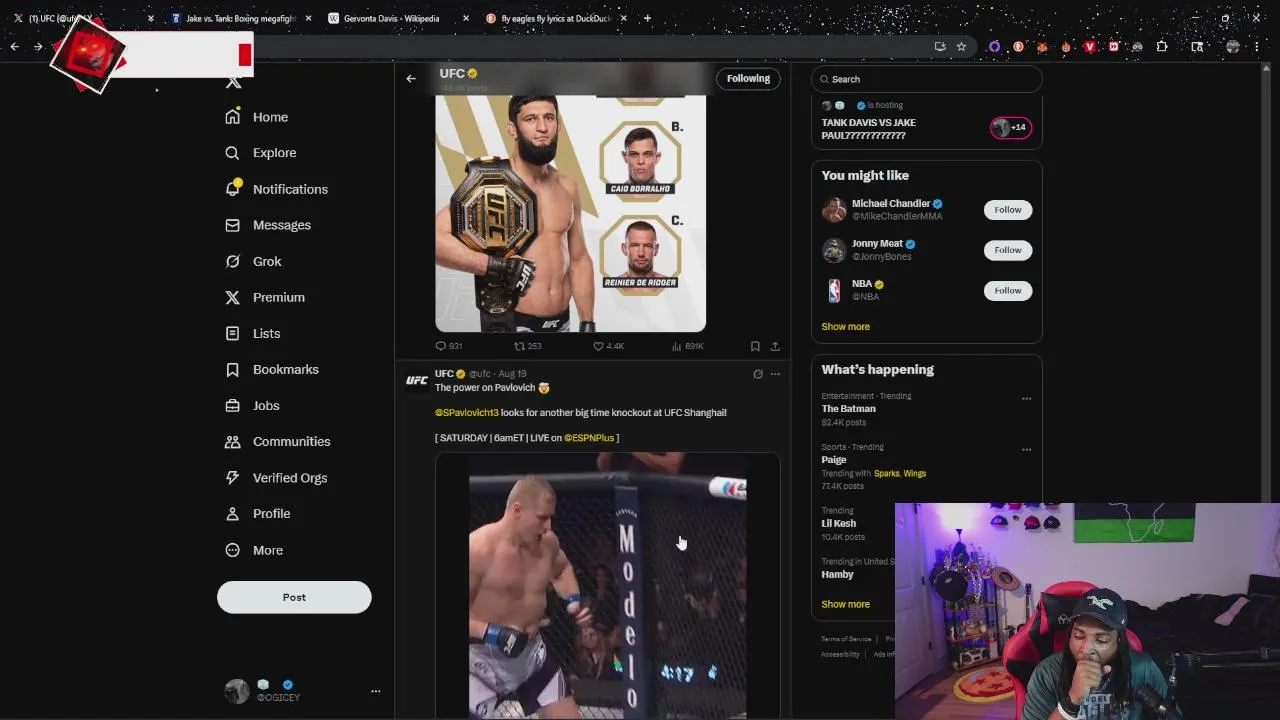This screenshot has width=1280, height=720.
Task: Bookmark this page with the star icon
Action: pos(961,46)
